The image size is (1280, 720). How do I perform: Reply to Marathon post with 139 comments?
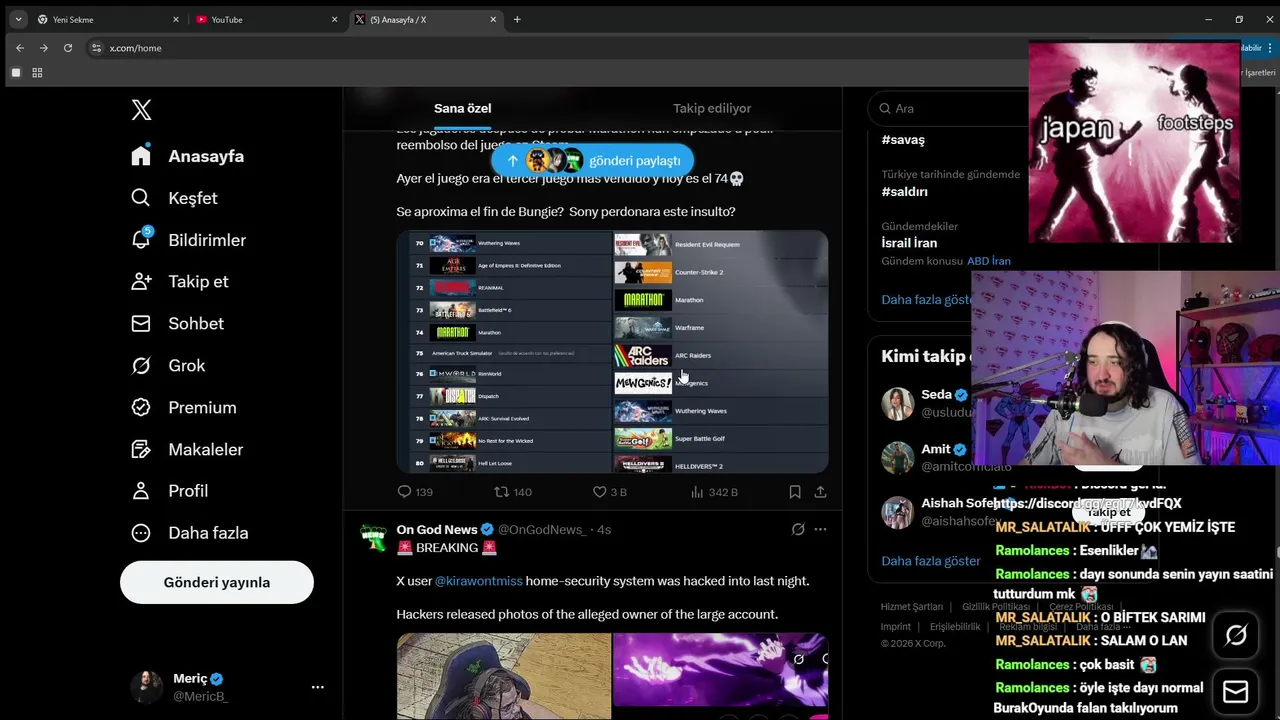pyautogui.click(x=415, y=492)
